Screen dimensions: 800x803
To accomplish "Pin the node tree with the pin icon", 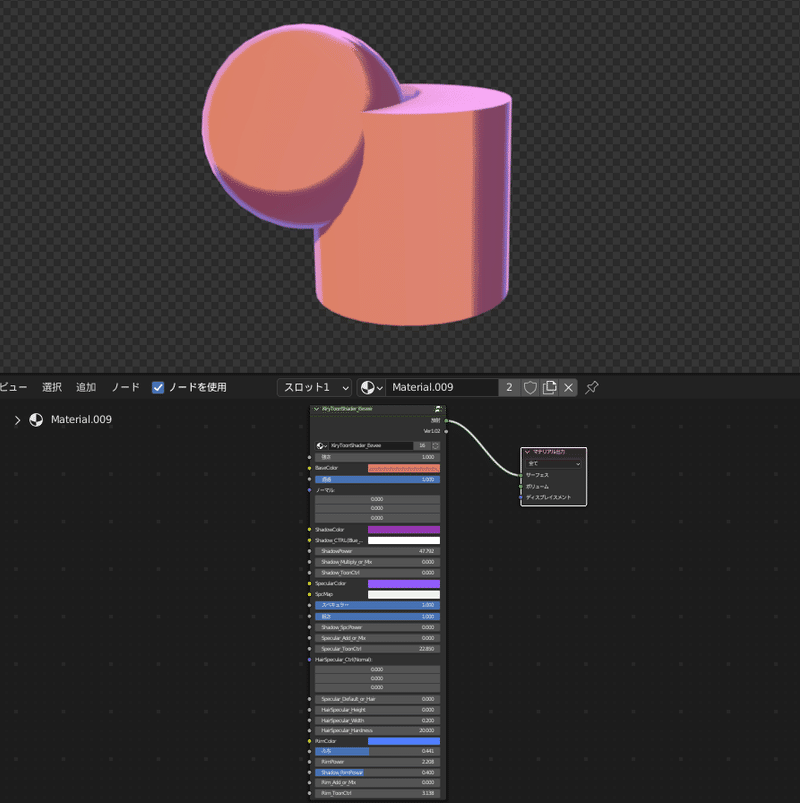I will [x=592, y=388].
